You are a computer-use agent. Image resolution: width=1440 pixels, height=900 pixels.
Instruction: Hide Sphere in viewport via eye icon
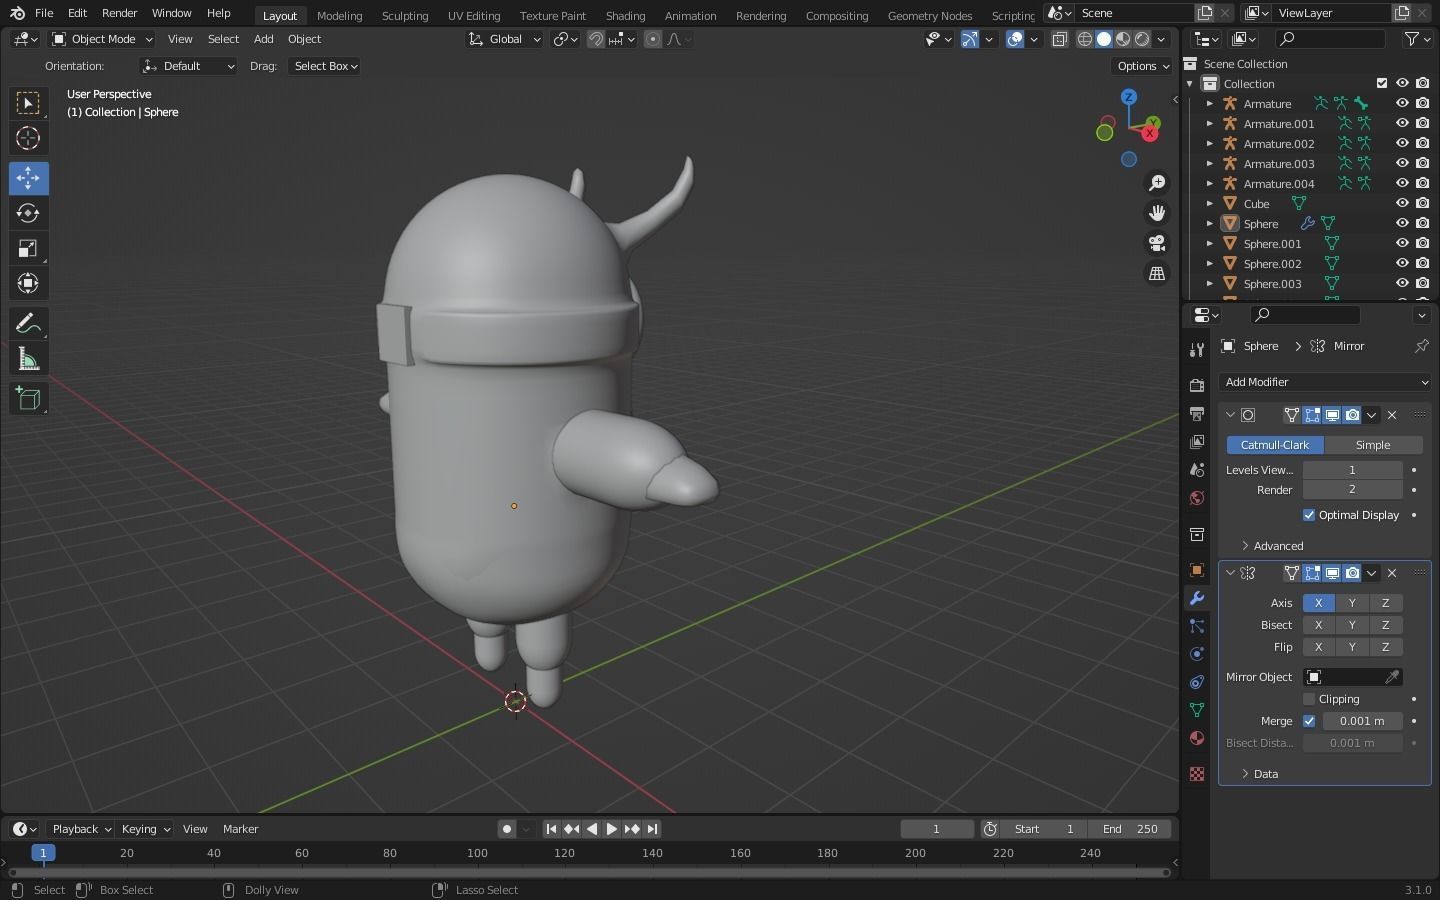(1402, 223)
